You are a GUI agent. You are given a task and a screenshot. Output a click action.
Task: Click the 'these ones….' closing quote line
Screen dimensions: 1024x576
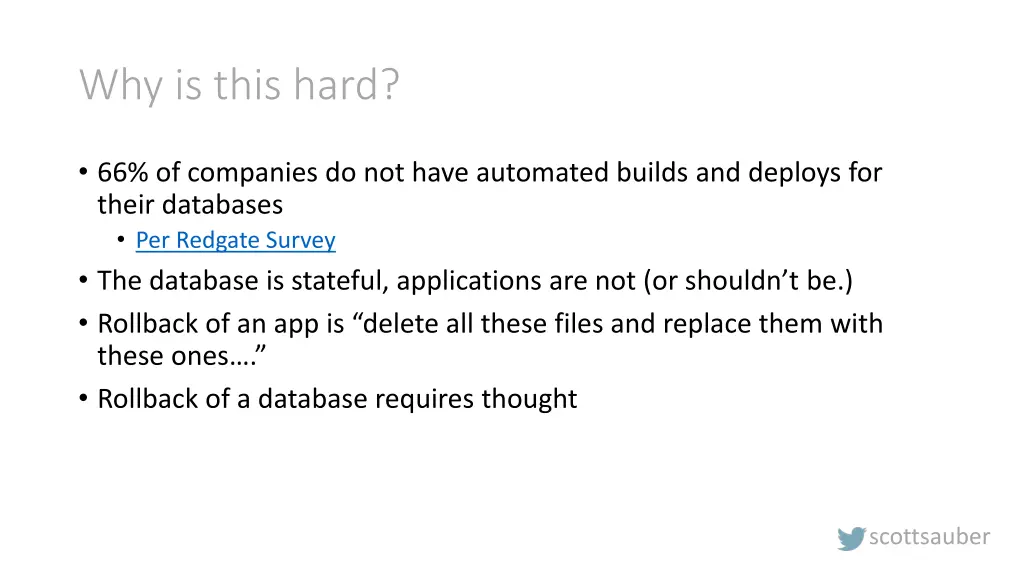pos(182,356)
